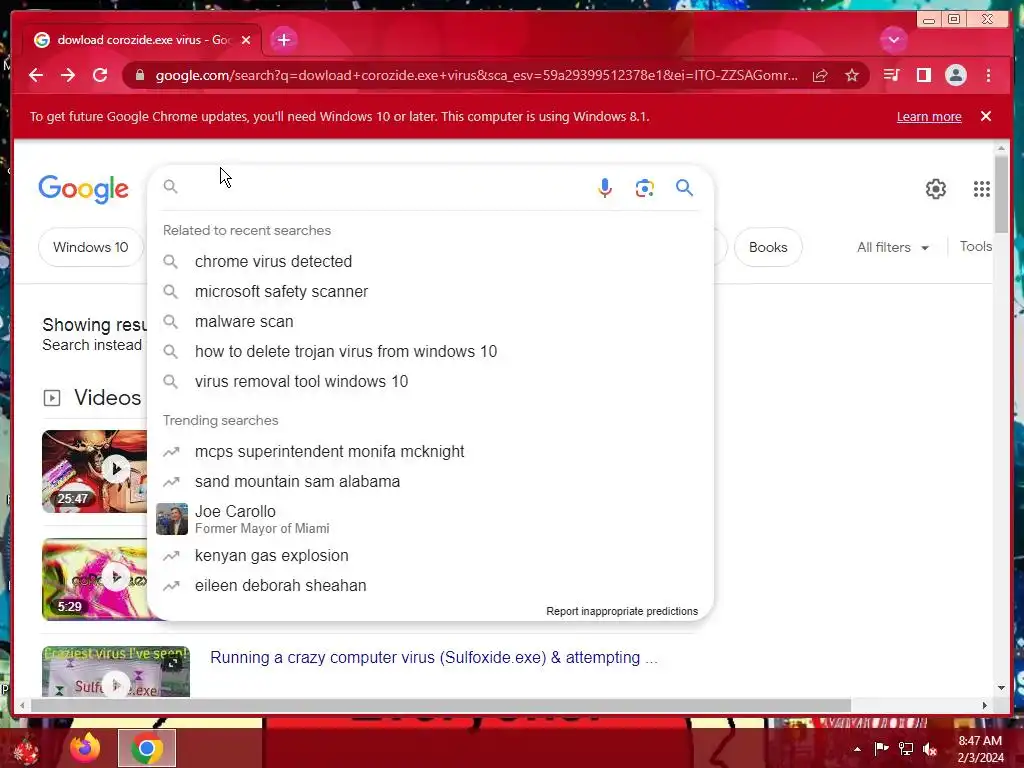This screenshot has height=768, width=1024.
Task: Expand the 'All filters' dropdown
Action: click(x=892, y=248)
